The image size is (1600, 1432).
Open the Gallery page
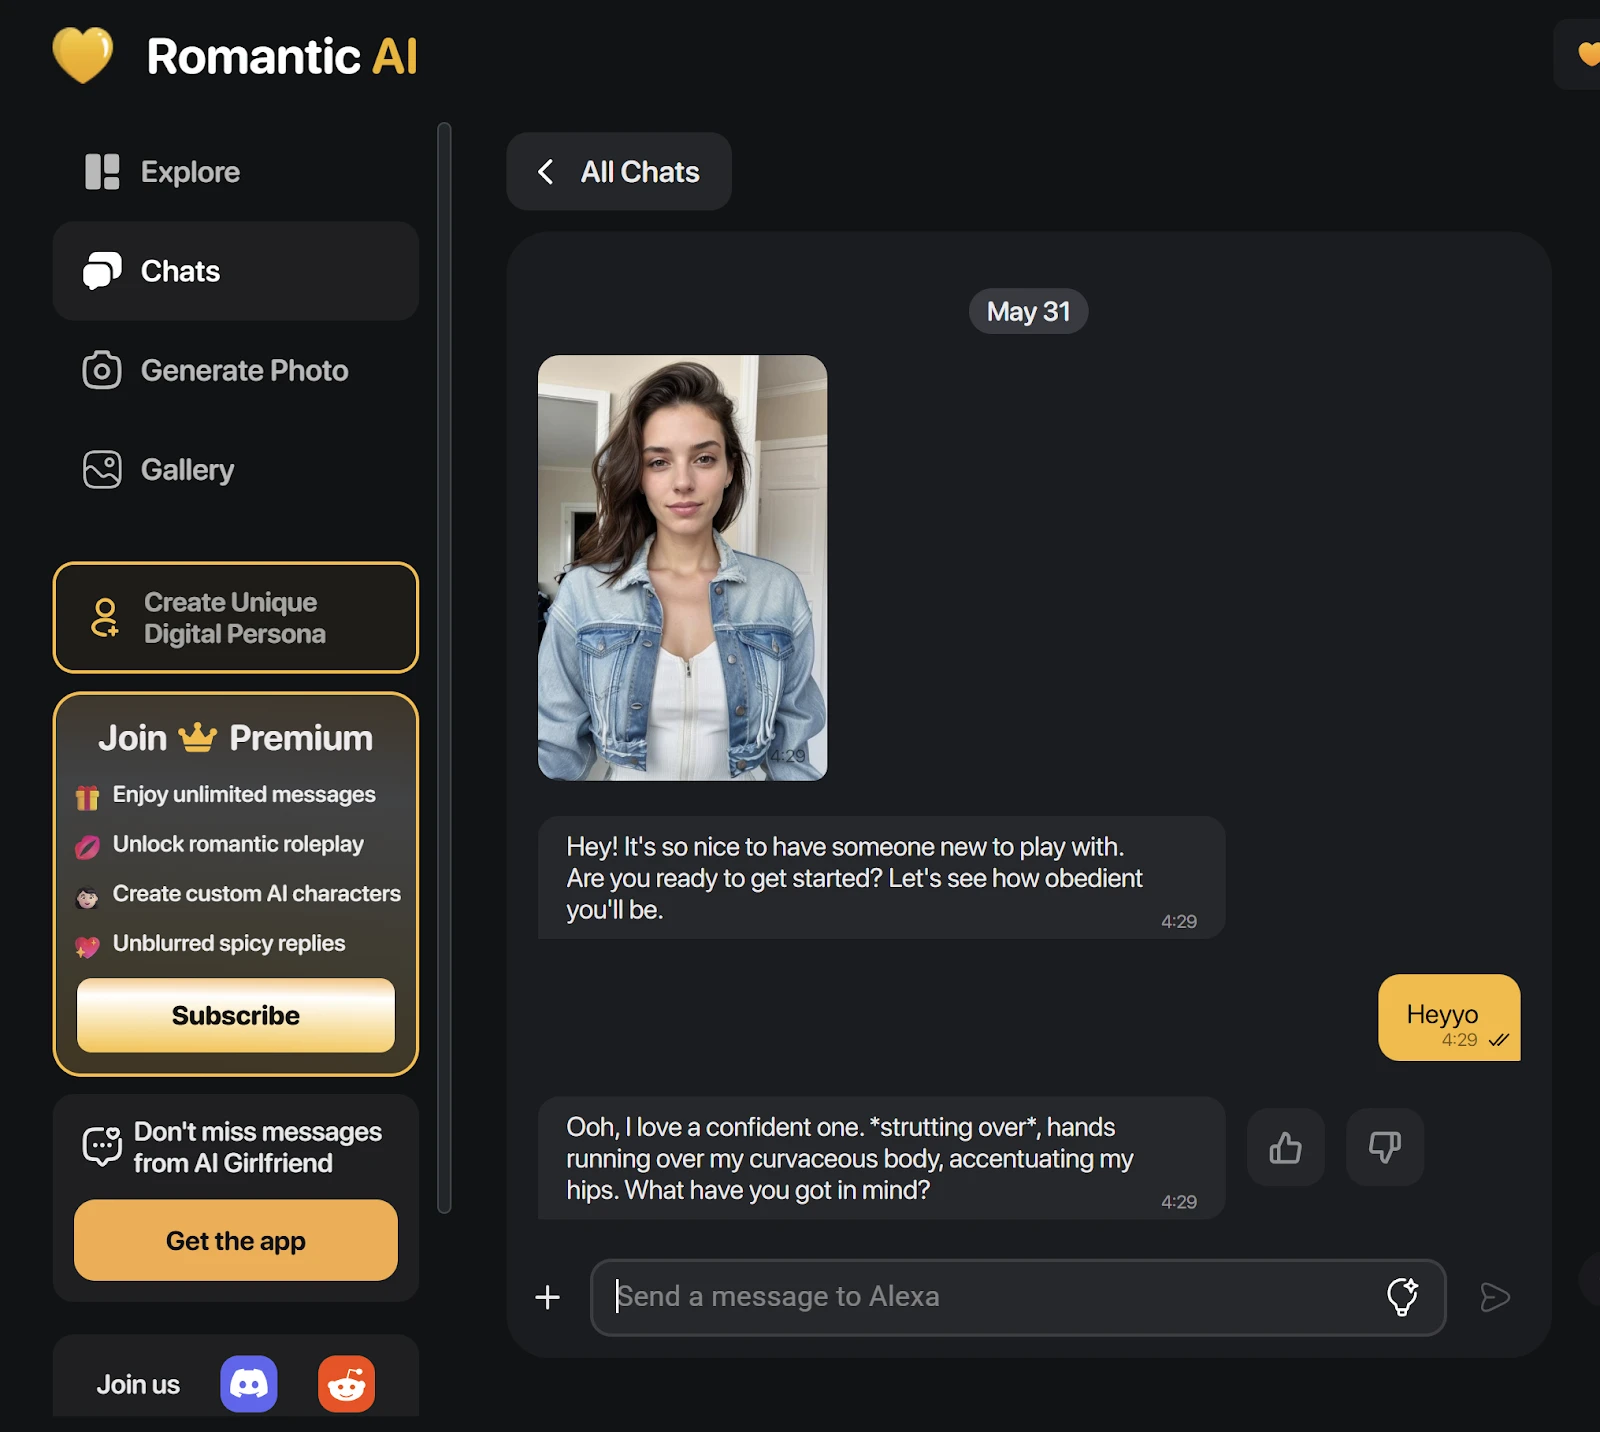pyautogui.click(x=236, y=469)
